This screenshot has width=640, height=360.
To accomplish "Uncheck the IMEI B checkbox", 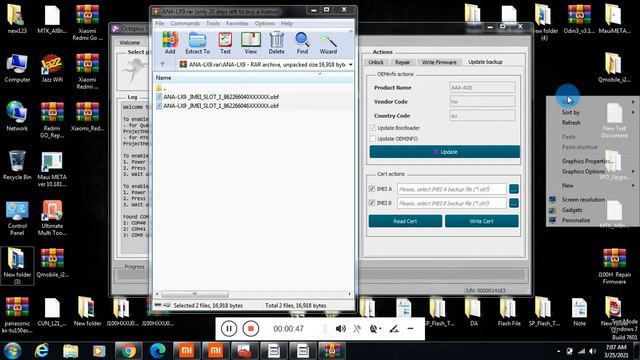I will coord(372,202).
